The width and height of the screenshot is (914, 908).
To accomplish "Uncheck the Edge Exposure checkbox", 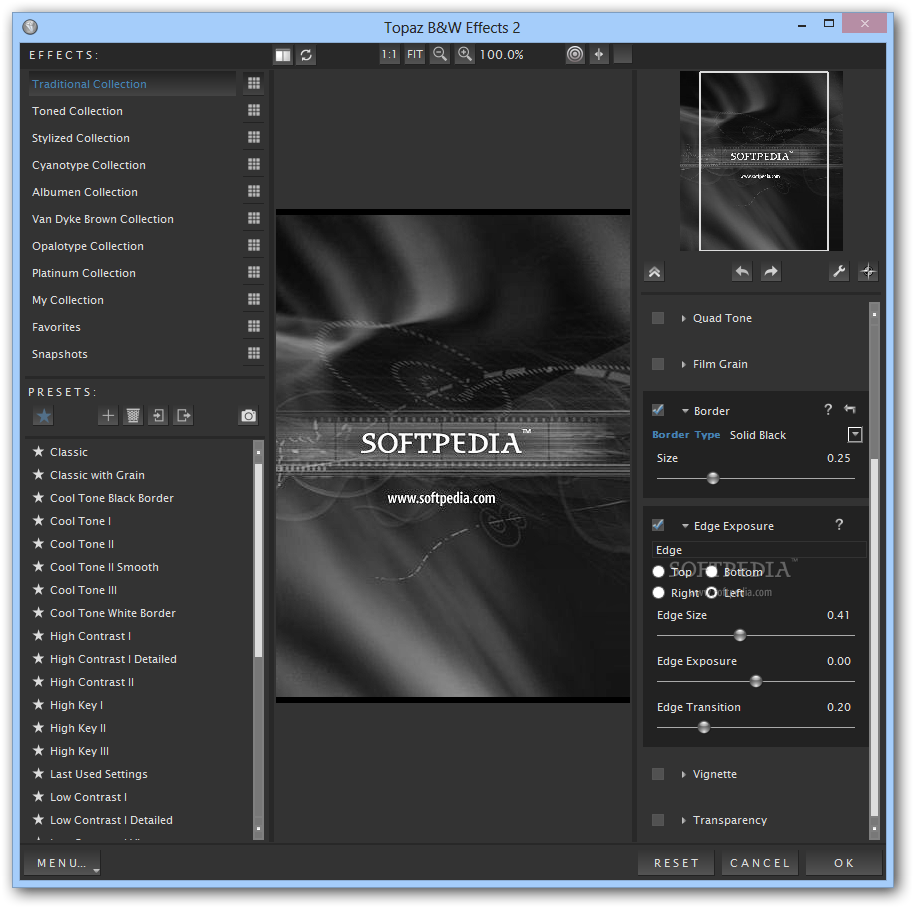I will [x=658, y=525].
